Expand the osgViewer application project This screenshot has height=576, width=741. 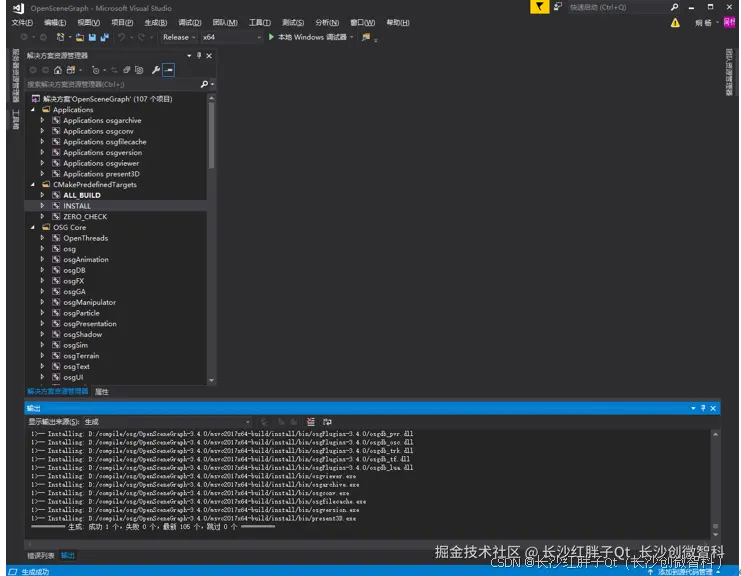42,163
